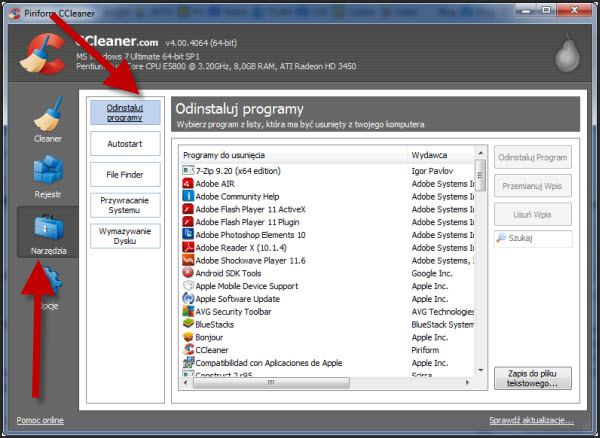600x438 pixels.
Task: Click the Sprawdź aktualizacje link
Action: click(530, 420)
